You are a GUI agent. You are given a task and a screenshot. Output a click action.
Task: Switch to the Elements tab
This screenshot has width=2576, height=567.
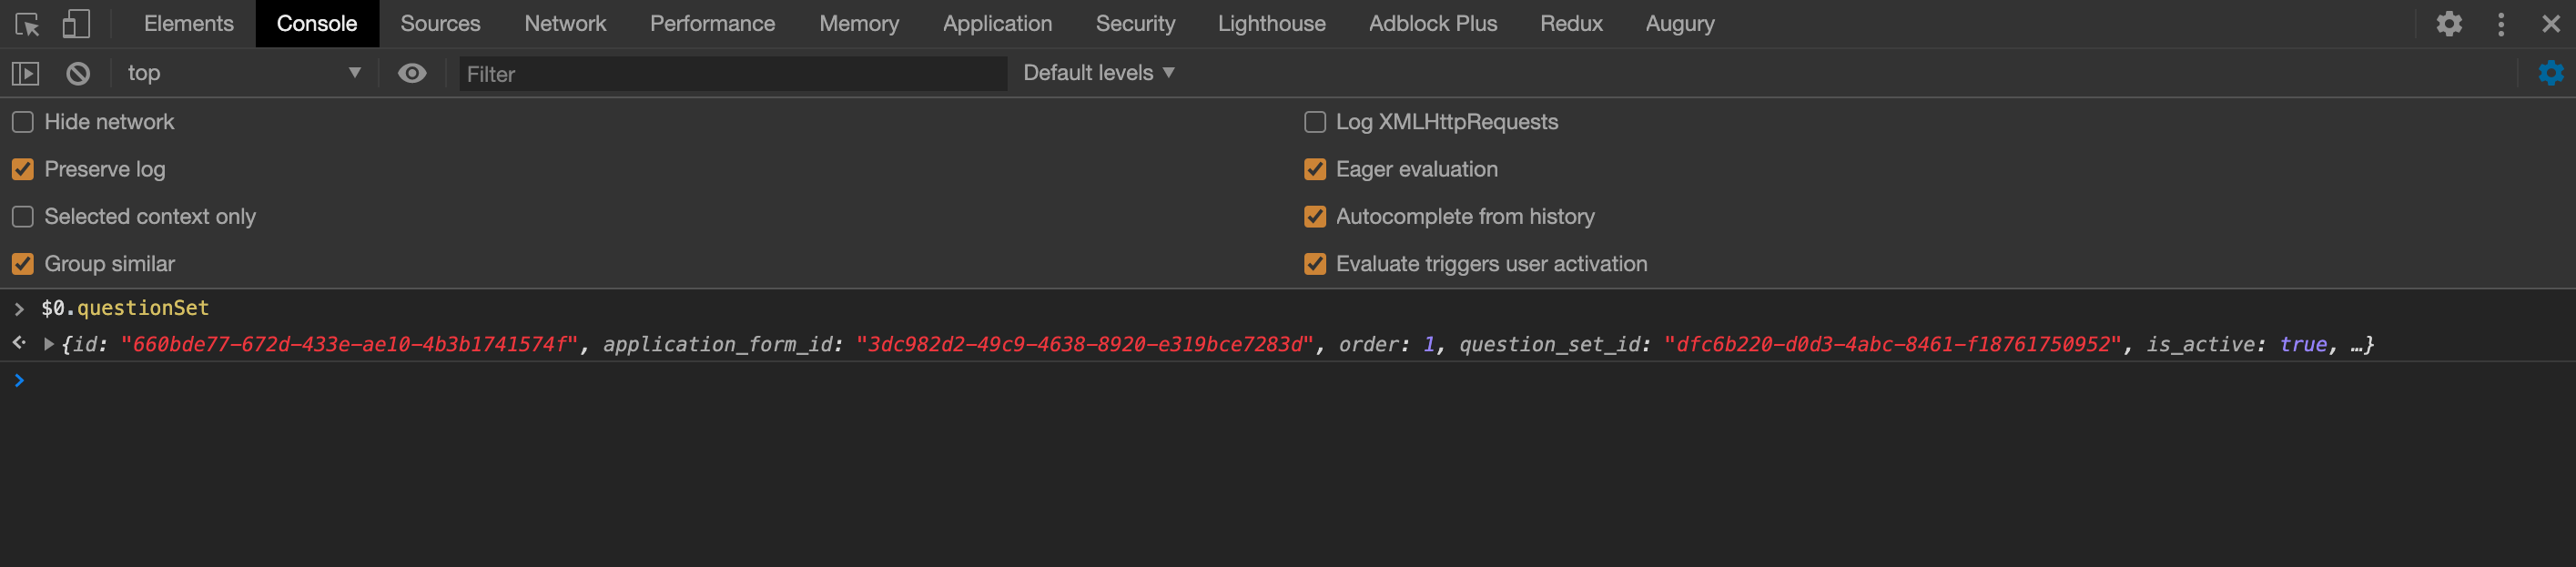pyautogui.click(x=189, y=23)
